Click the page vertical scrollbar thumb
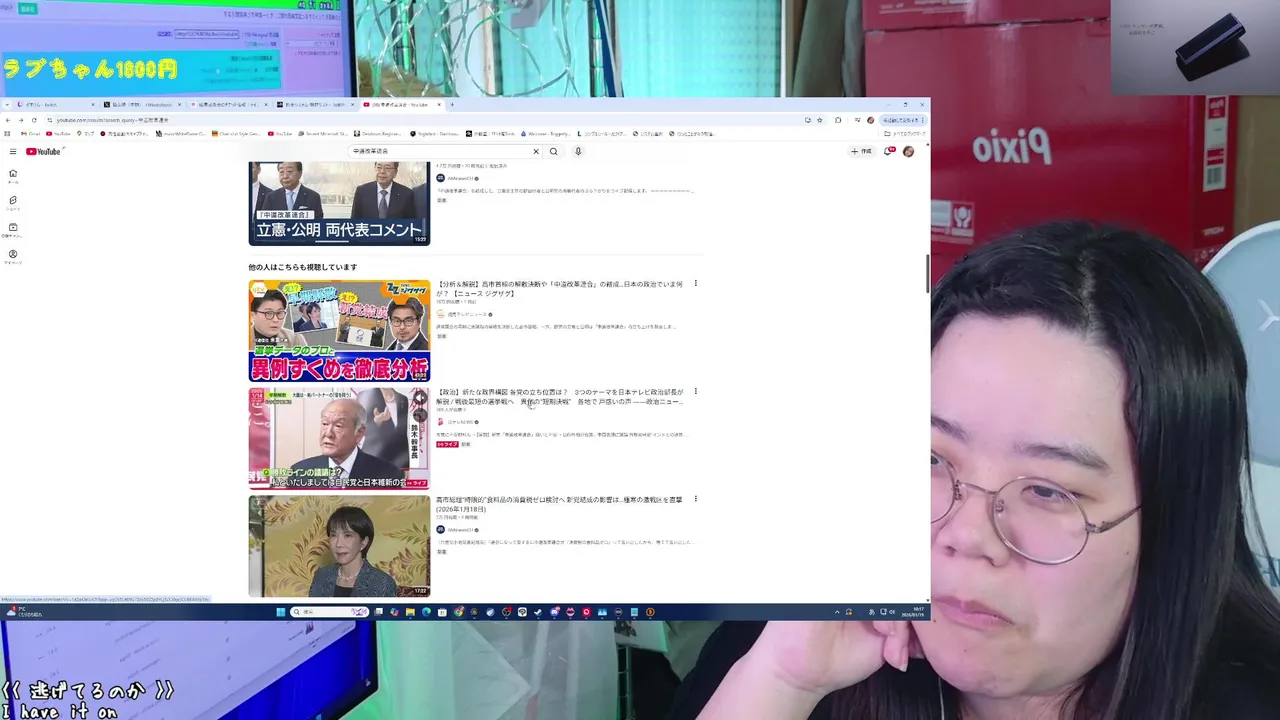 [x=928, y=274]
